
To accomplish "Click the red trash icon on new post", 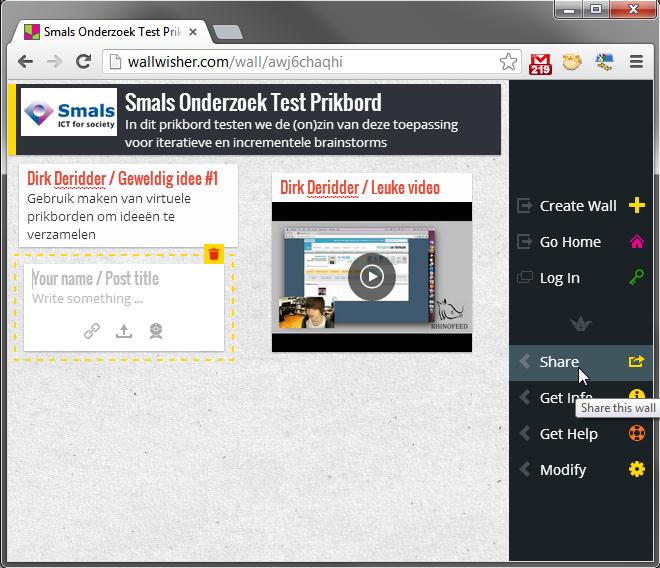I will 213,254.
